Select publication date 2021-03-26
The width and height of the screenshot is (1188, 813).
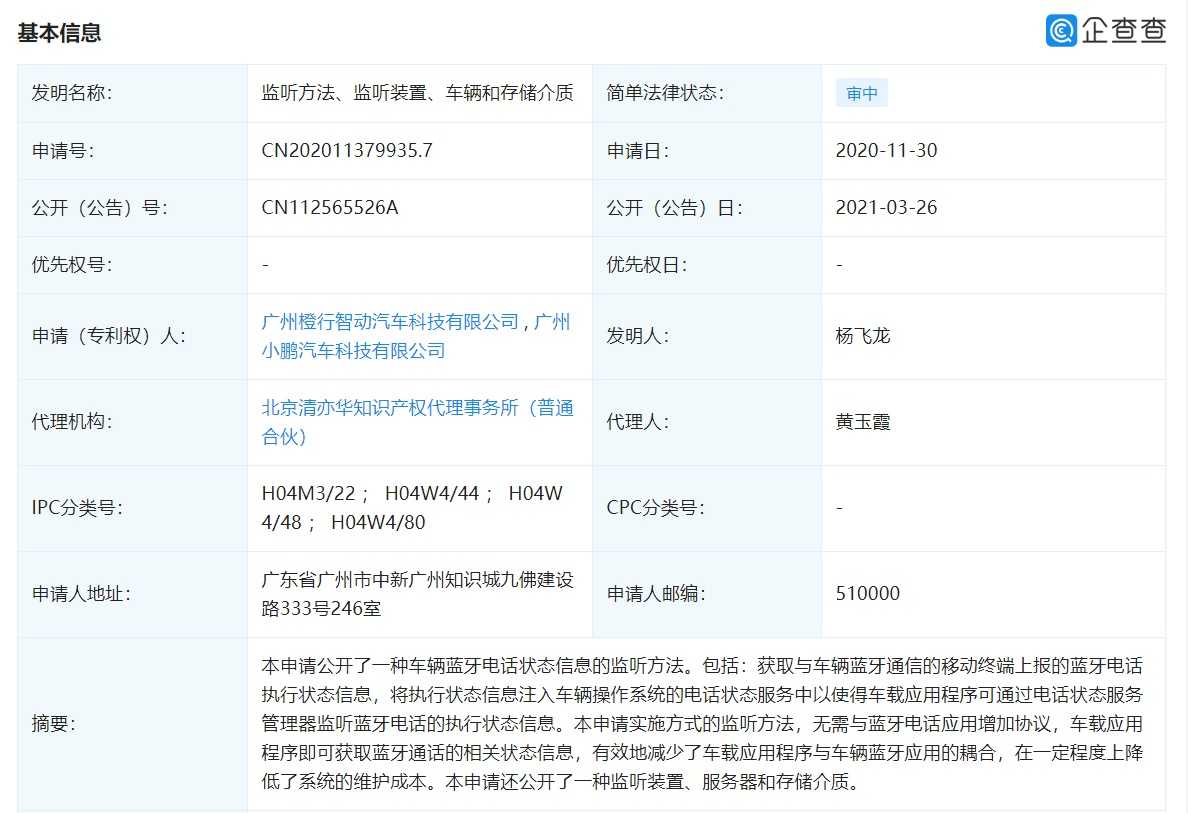pos(886,208)
